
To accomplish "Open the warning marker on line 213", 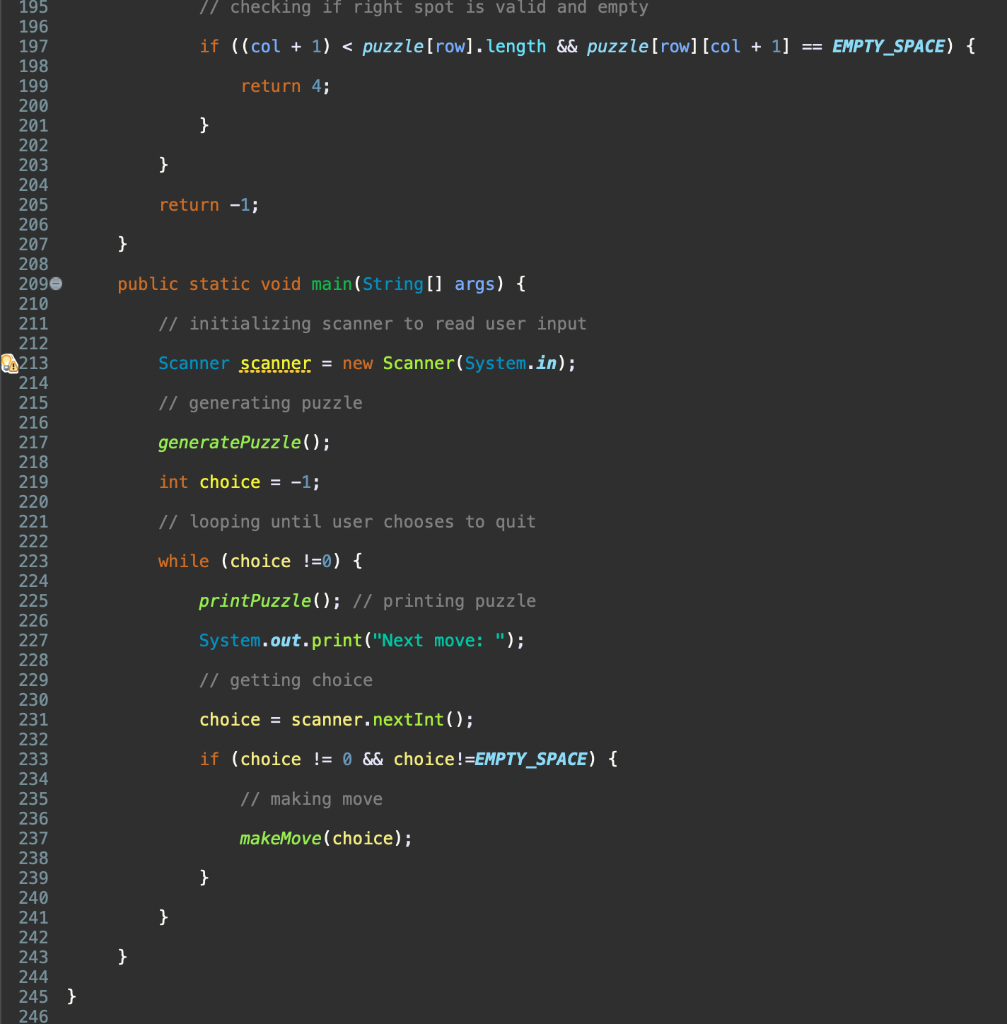I will tap(9, 363).
